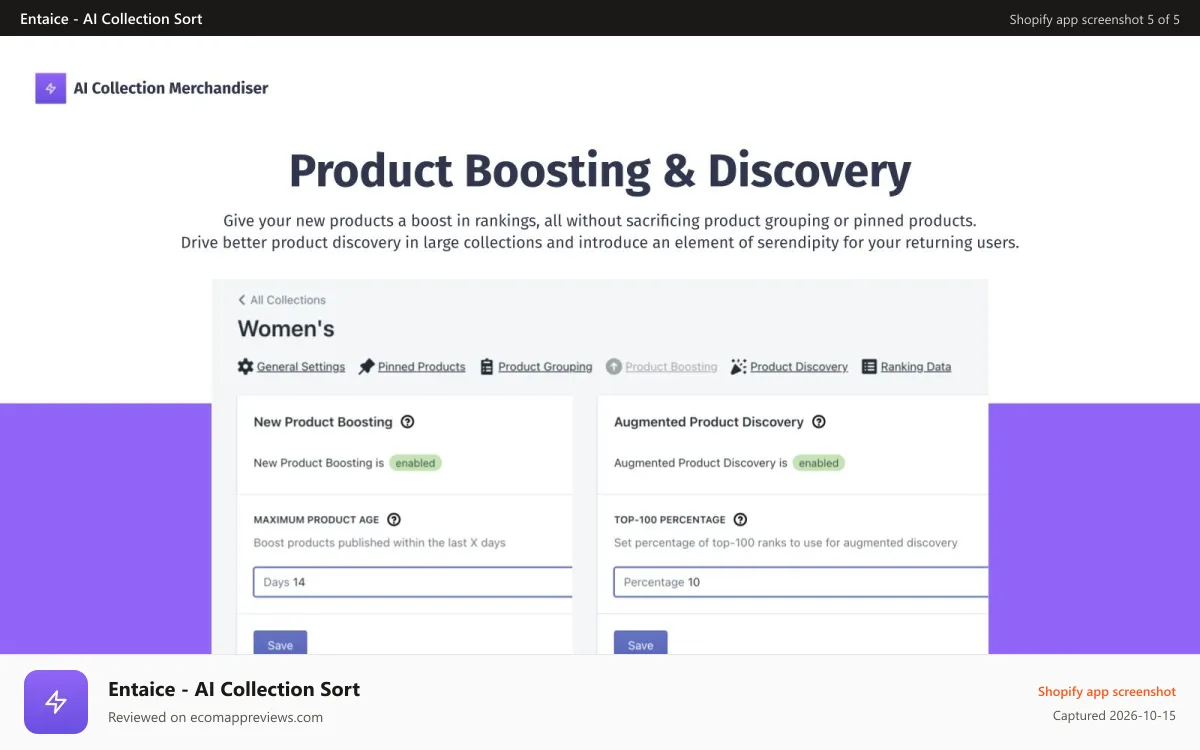Open the Product Grouping tab
1200x750 pixels.
tap(545, 367)
